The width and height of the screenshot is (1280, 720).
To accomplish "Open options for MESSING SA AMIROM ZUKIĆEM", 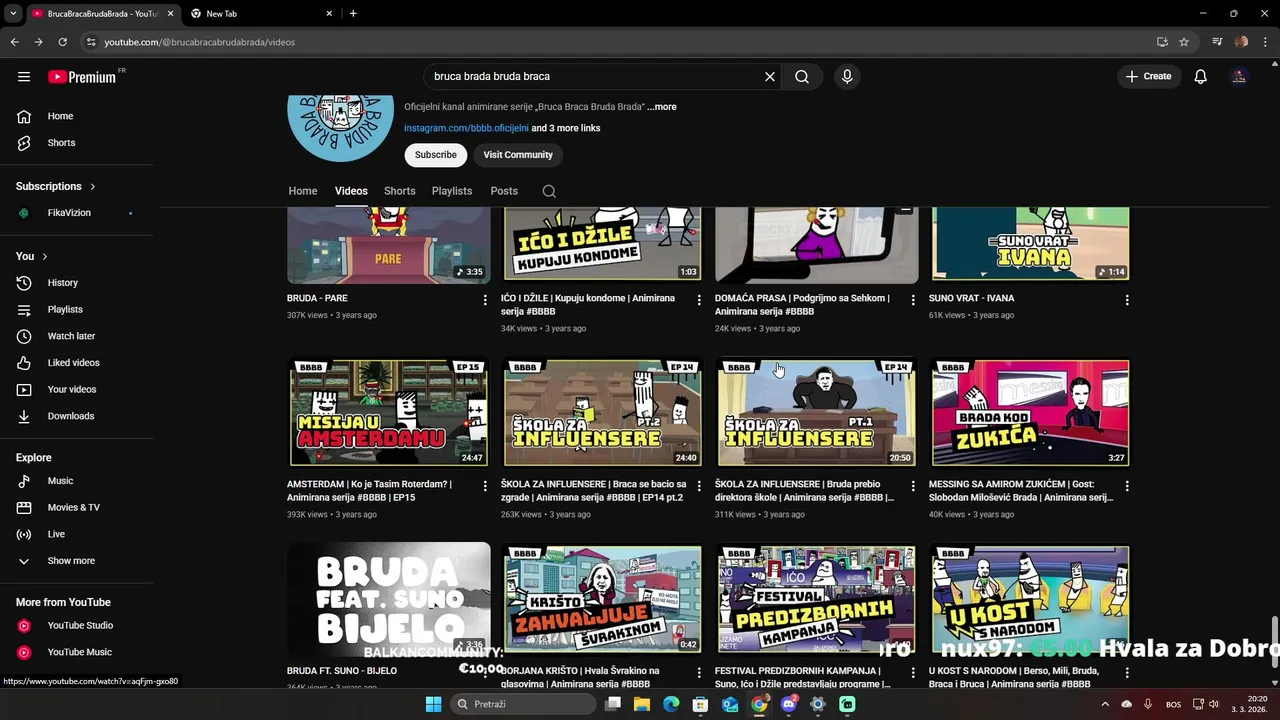I will [x=1127, y=486].
